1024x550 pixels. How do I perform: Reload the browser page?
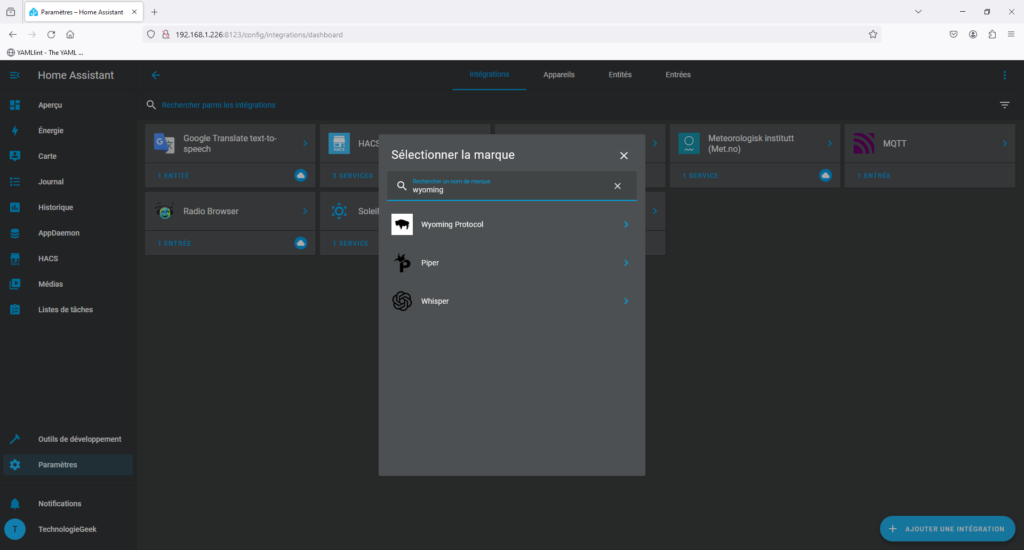tap(51, 35)
